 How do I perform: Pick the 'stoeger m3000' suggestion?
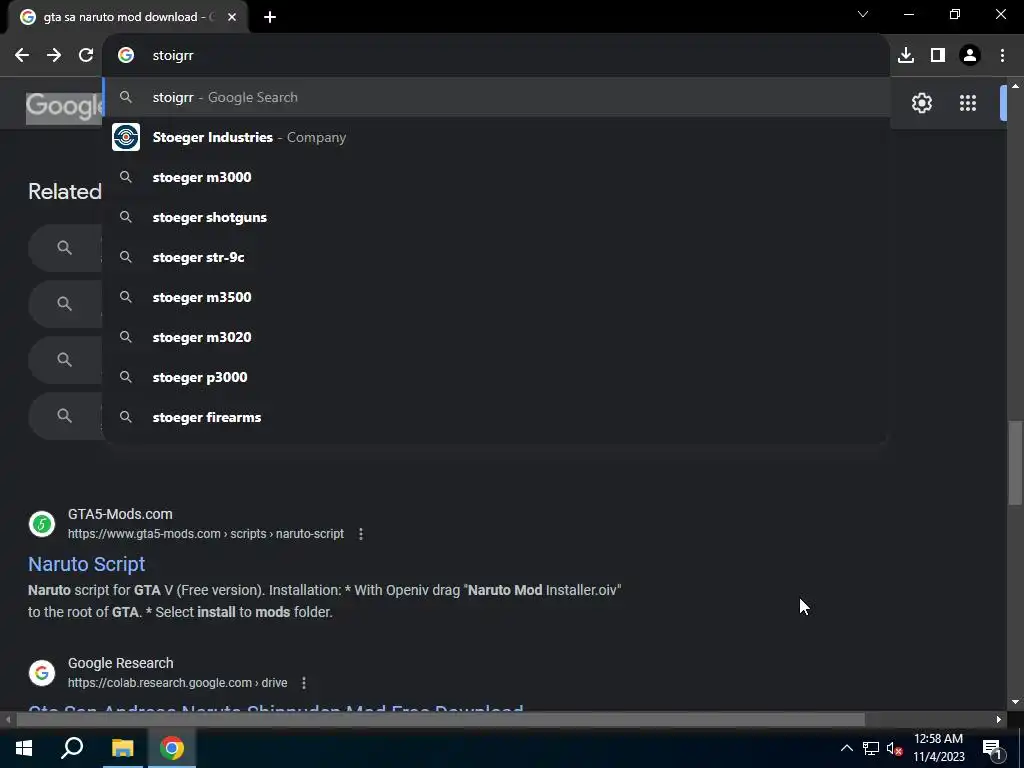496,177
